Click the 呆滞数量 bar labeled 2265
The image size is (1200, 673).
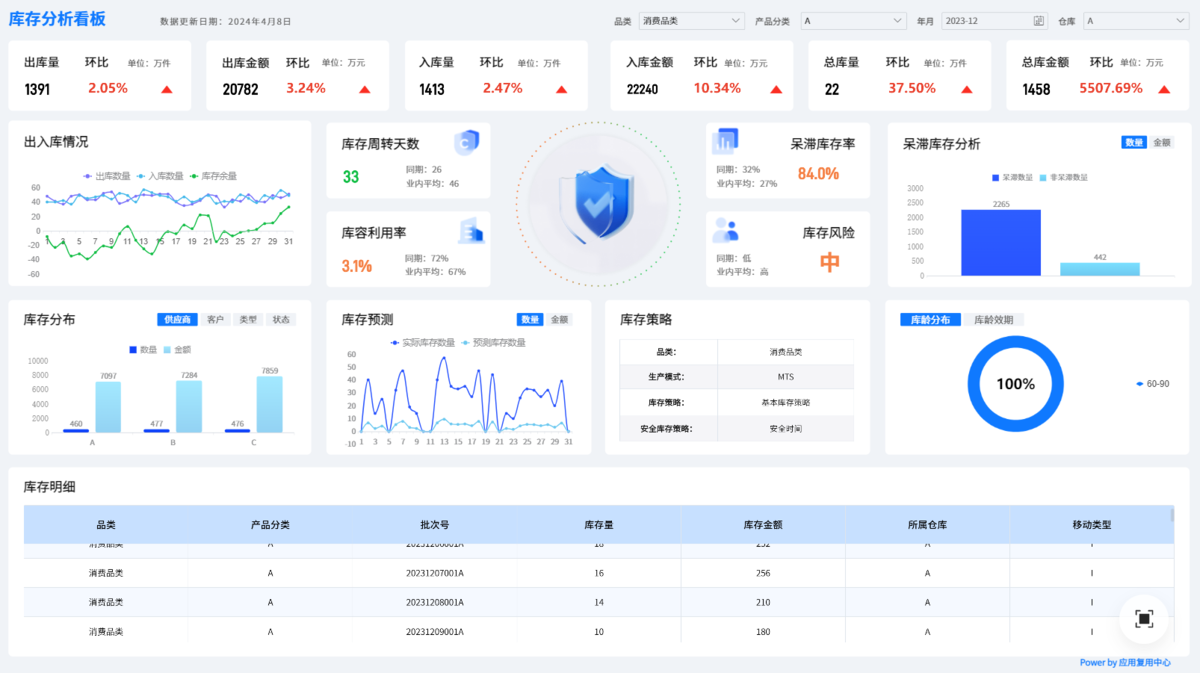1001,242
